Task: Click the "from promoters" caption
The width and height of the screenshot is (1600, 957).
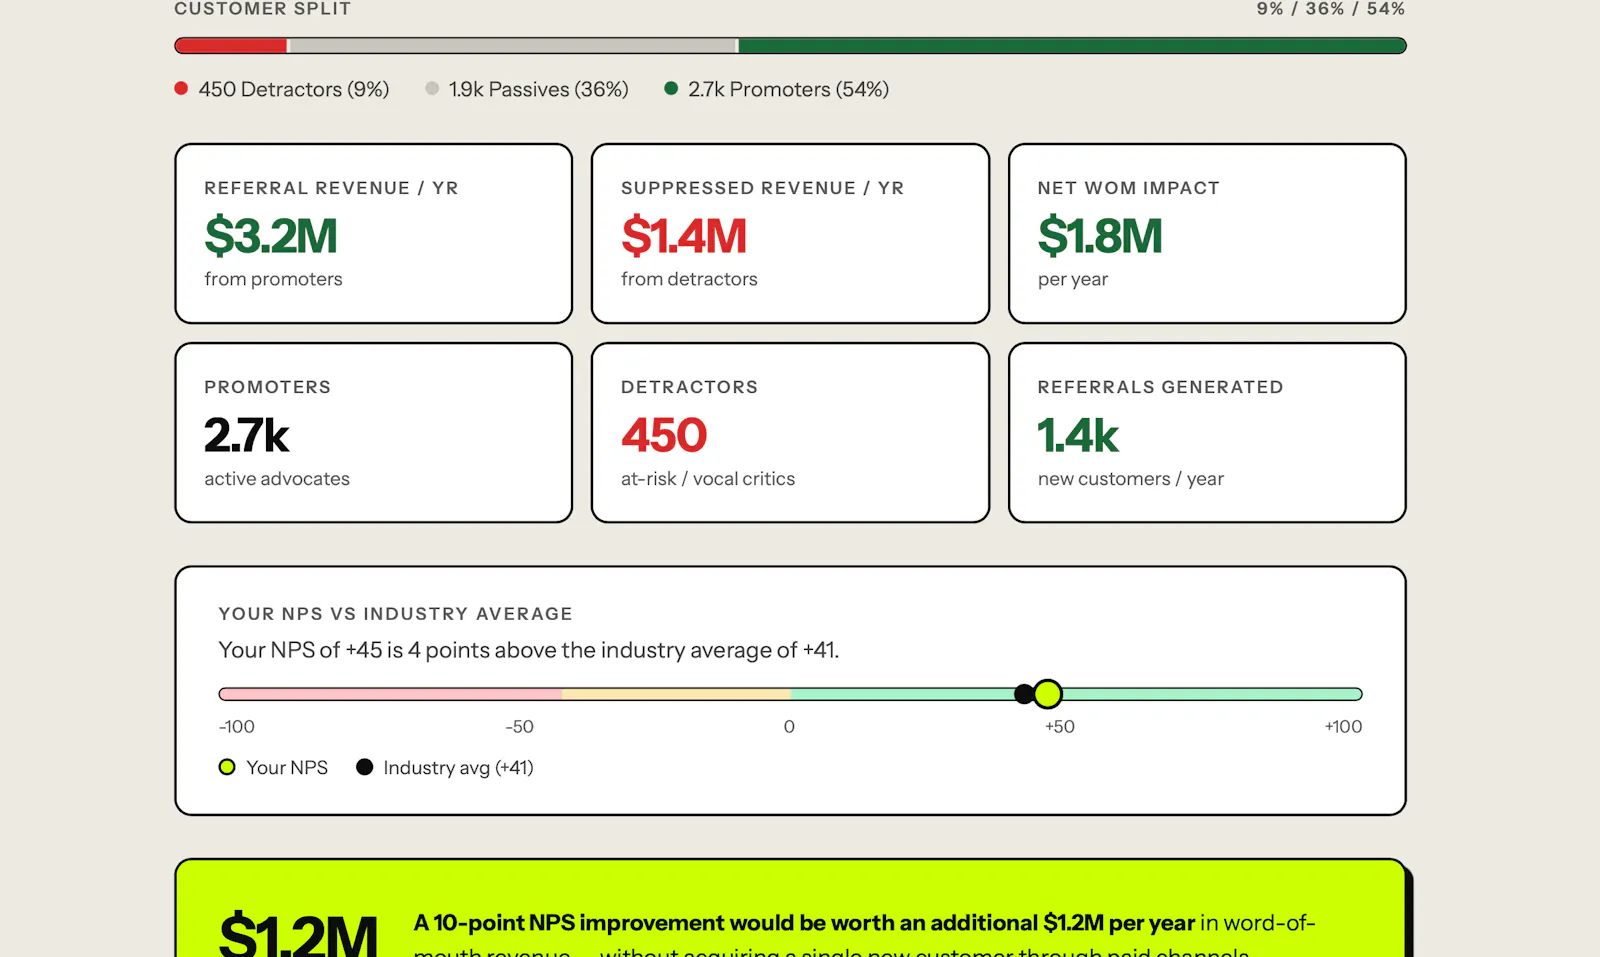Action: click(x=273, y=279)
